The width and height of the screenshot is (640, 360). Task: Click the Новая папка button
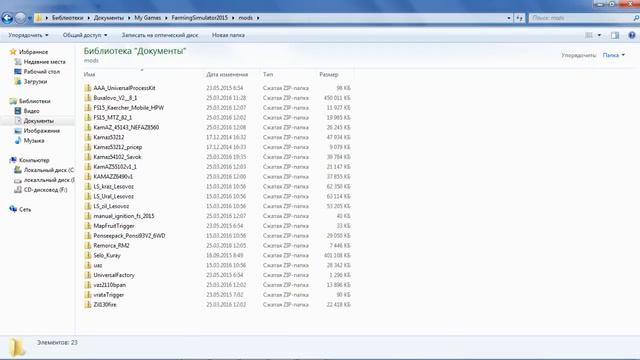pos(228,36)
